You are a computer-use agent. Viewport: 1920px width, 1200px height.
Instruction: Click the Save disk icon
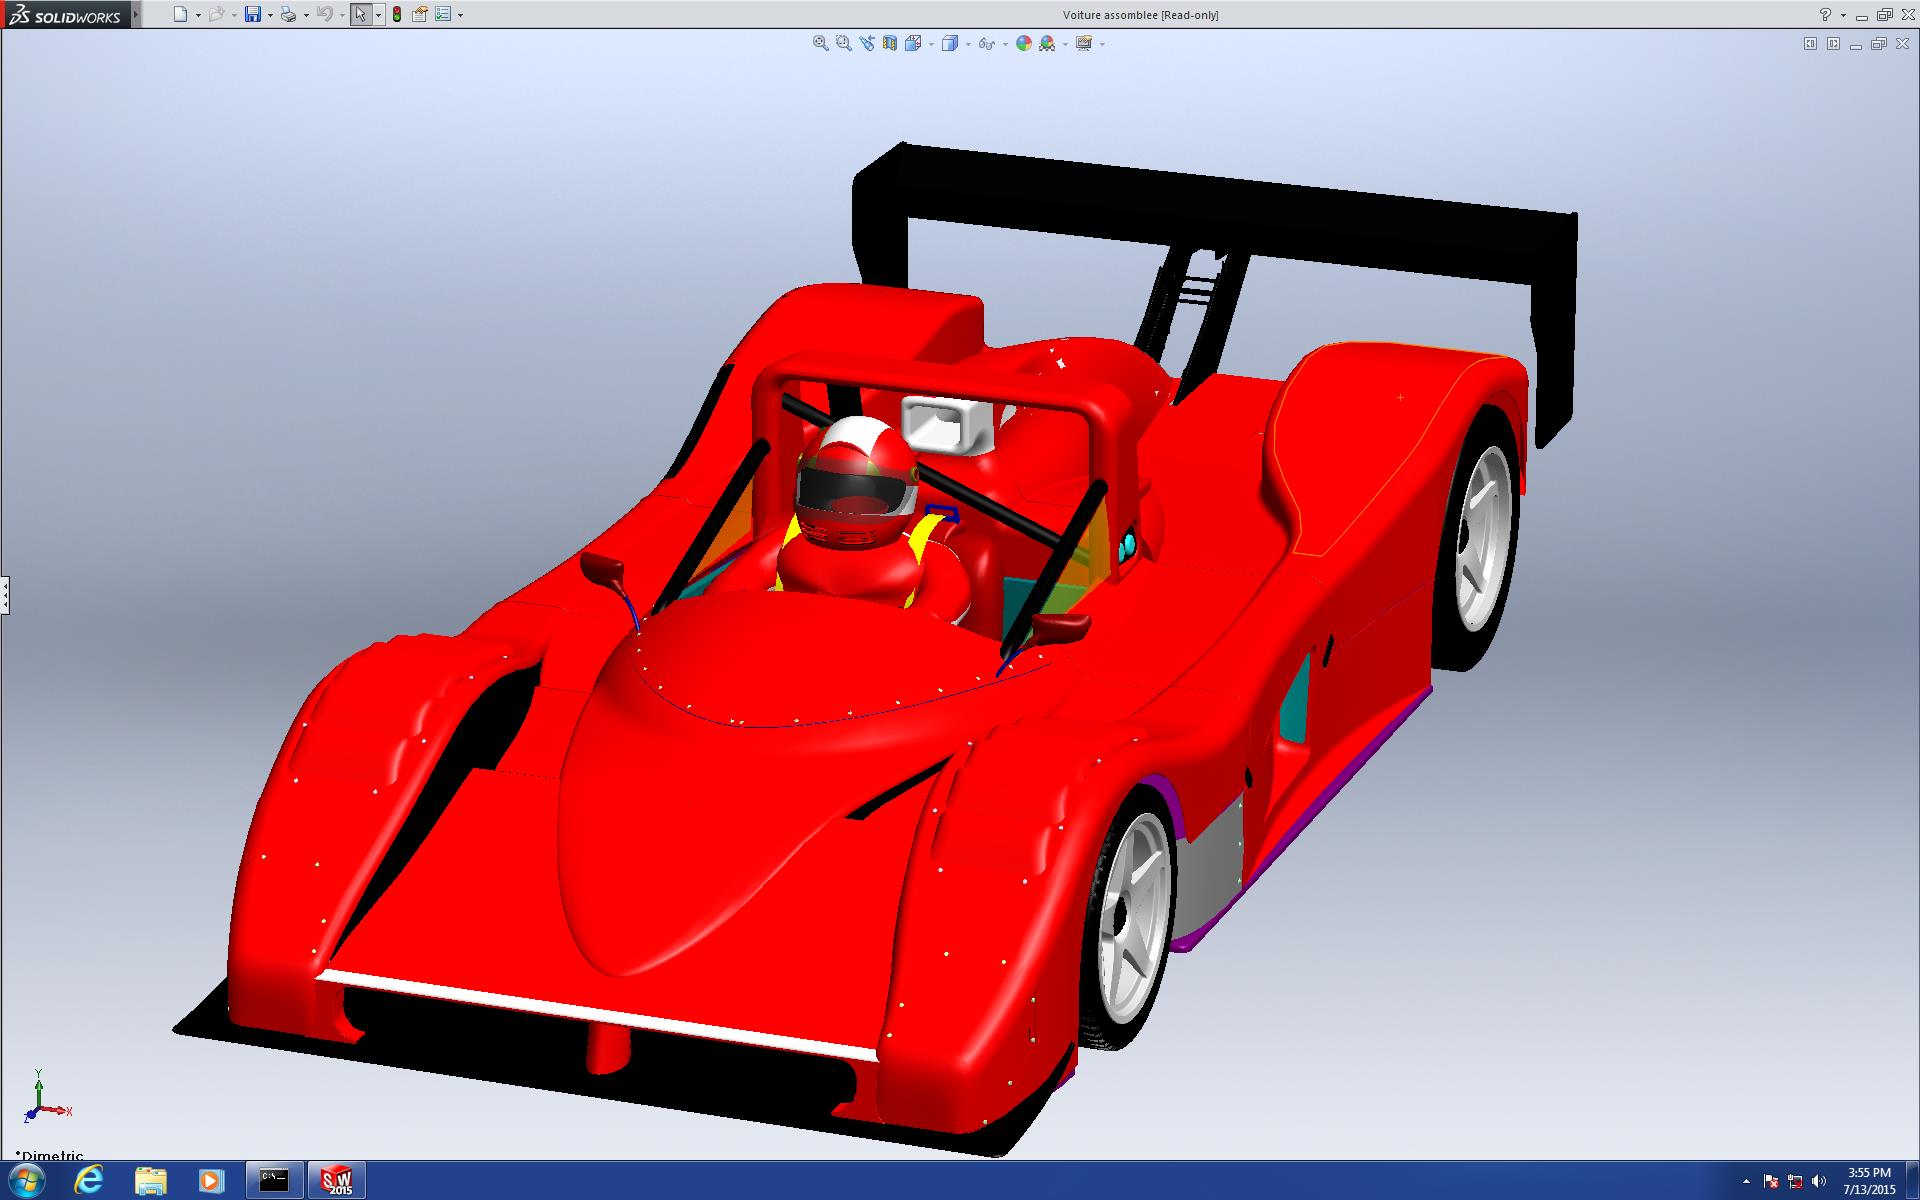[x=253, y=14]
